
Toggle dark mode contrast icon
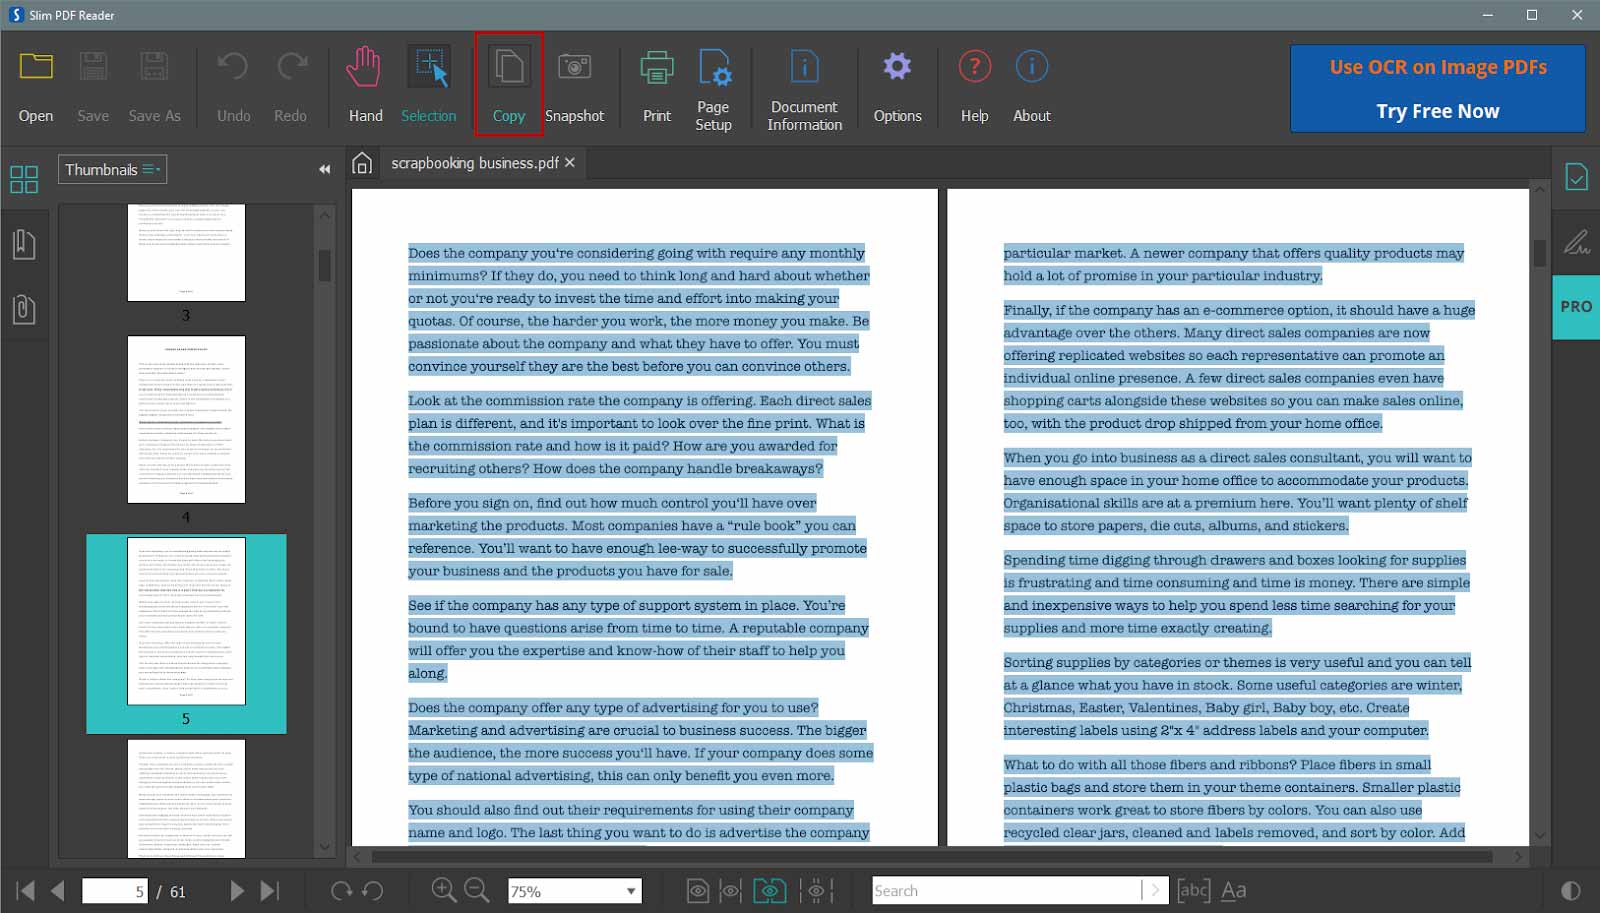tap(1570, 890)
